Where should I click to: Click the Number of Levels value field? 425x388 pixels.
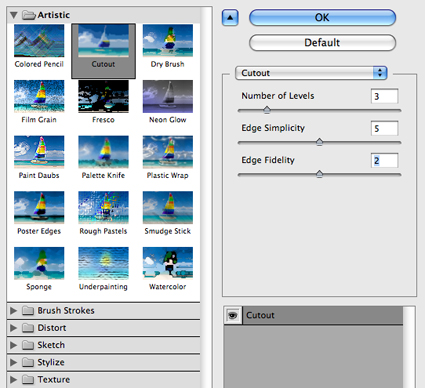pos(384,96)
